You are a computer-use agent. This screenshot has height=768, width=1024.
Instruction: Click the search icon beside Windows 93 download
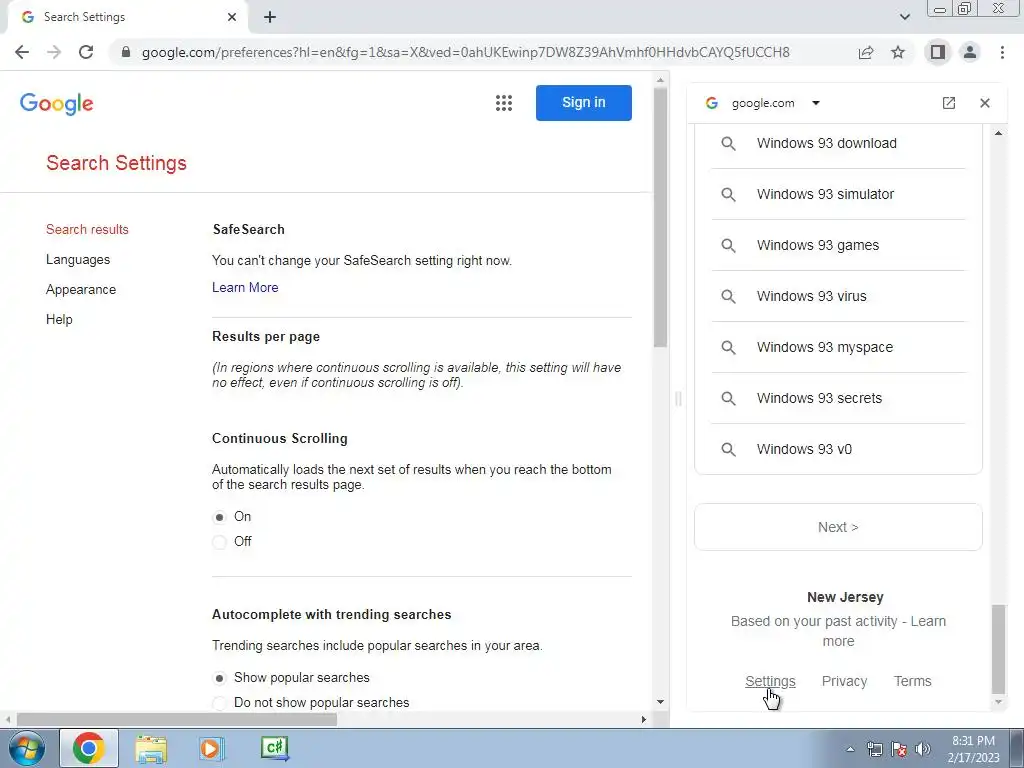click(728, 144)
